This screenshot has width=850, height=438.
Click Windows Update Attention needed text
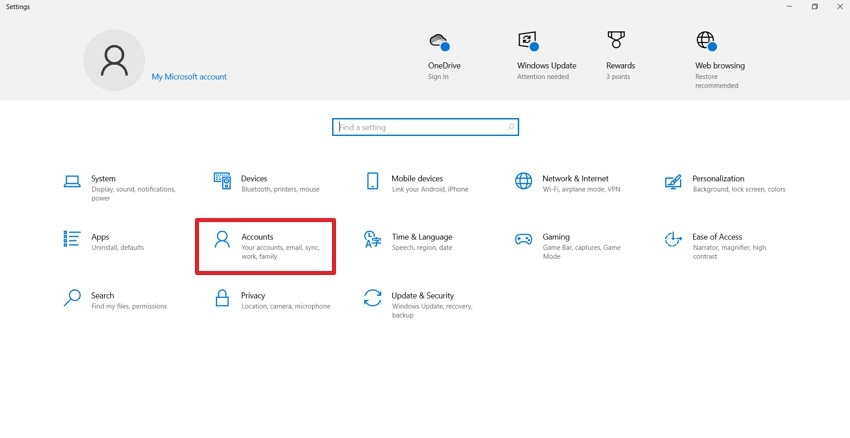(x=543, y=77)
